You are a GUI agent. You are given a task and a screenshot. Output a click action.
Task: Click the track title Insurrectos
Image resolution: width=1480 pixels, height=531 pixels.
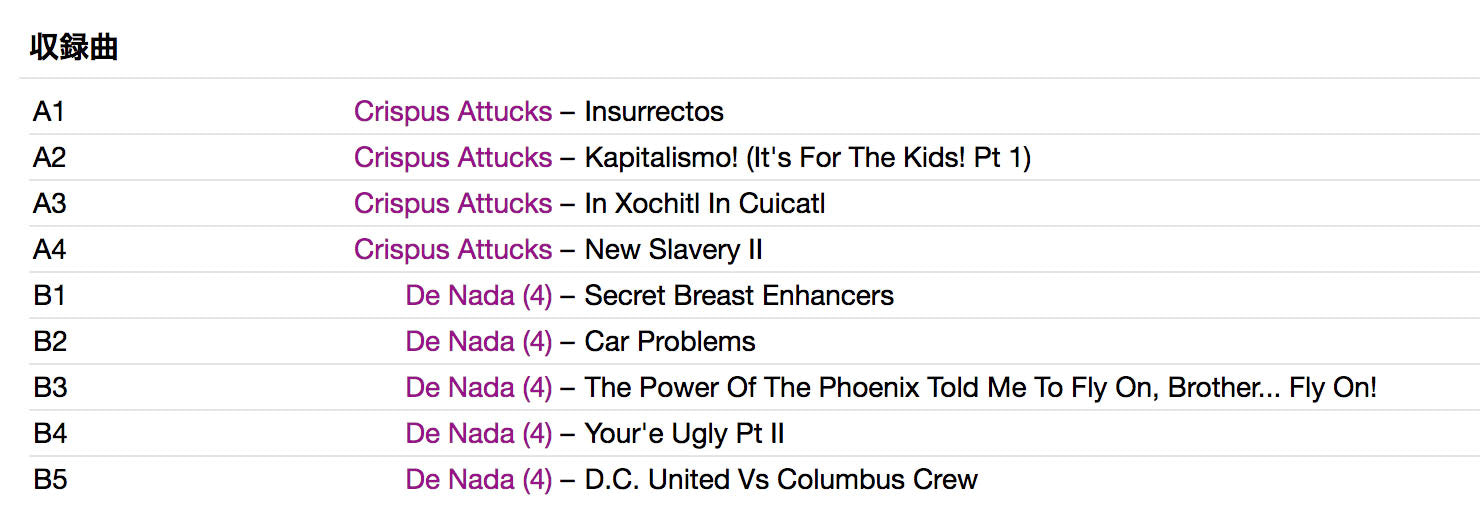[654, 111]
